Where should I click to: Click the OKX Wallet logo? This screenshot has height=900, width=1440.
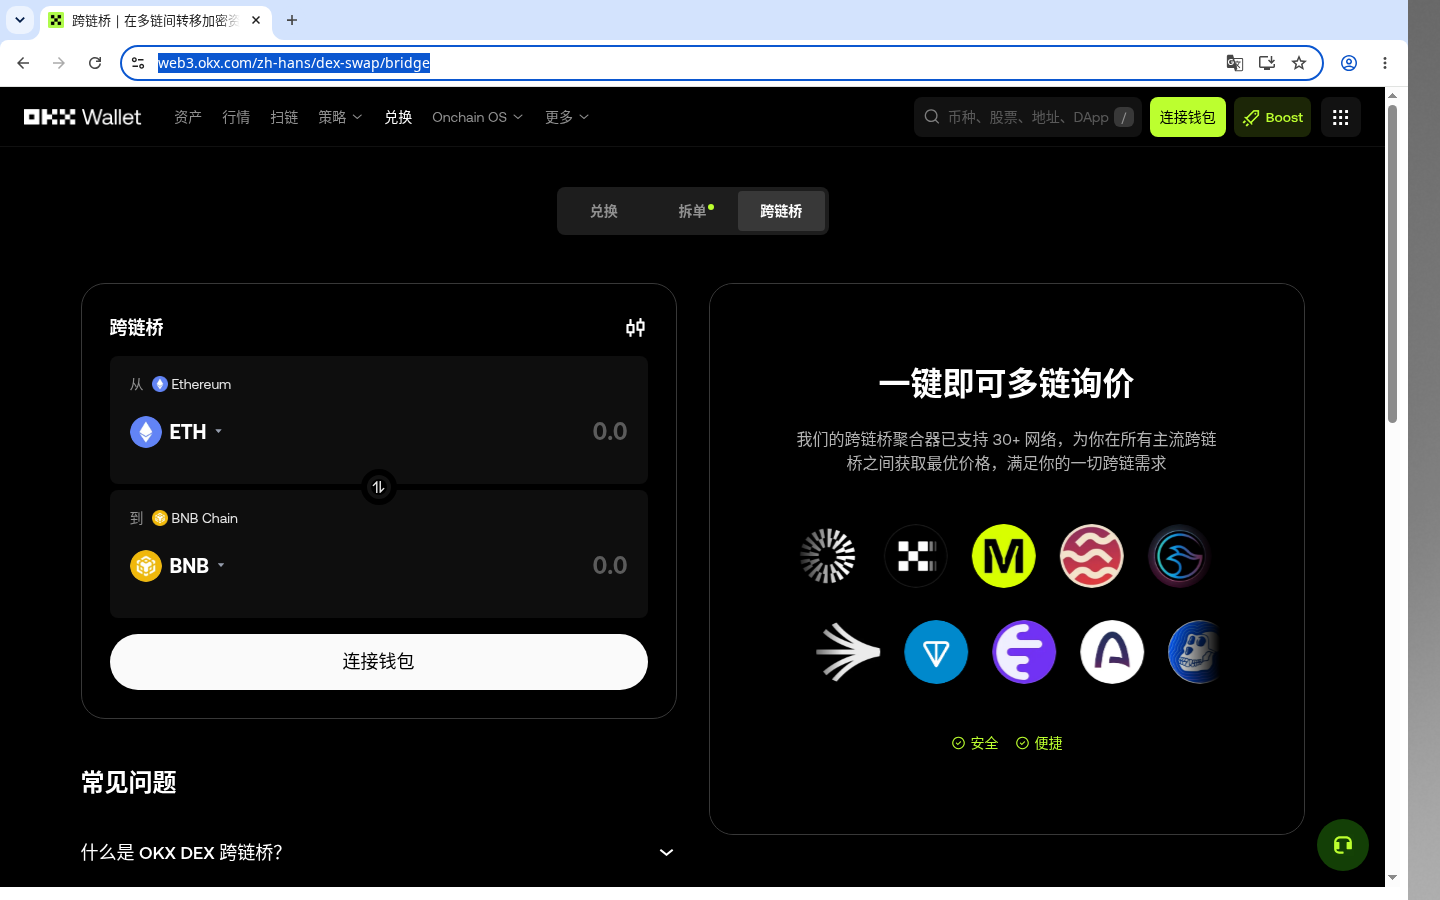click(x=83, y=117)
